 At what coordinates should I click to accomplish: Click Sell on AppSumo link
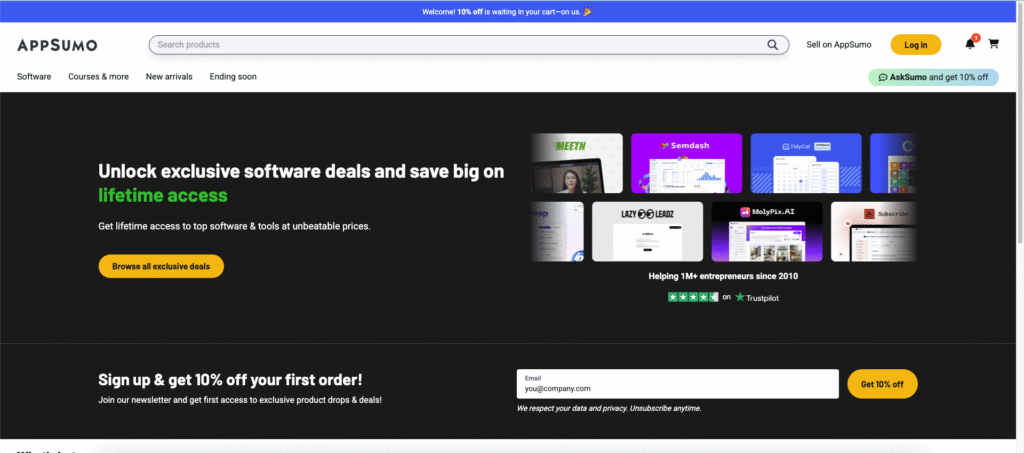pos(839,44)
